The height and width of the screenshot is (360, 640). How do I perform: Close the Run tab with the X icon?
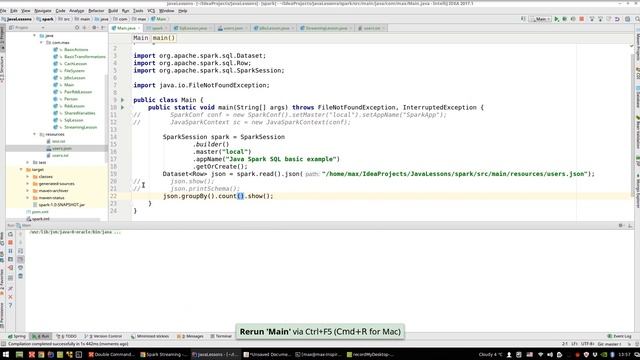[10, 297]
